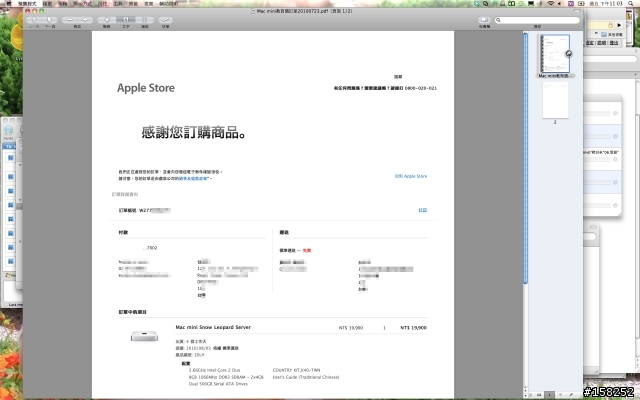
Task: Open the Time Machine menu icon
Action: point(521,3)
